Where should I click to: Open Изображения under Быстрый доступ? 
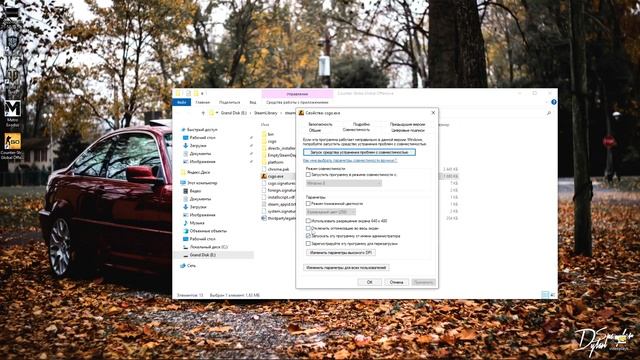[199, 161]
